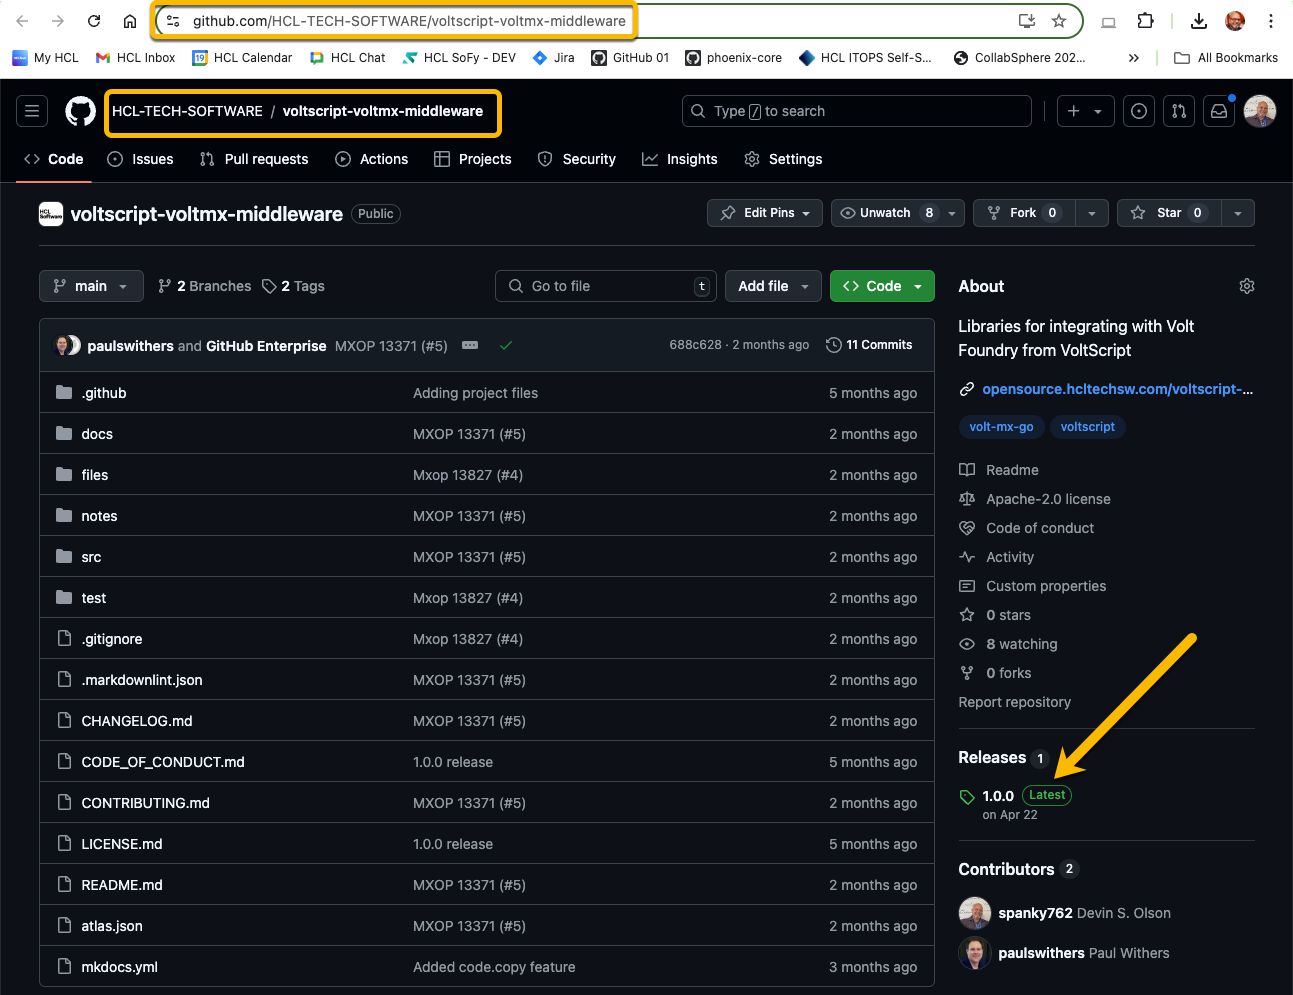Expand the fork options arrow
Screen dimensions: 1293x995
point(1092,213)
